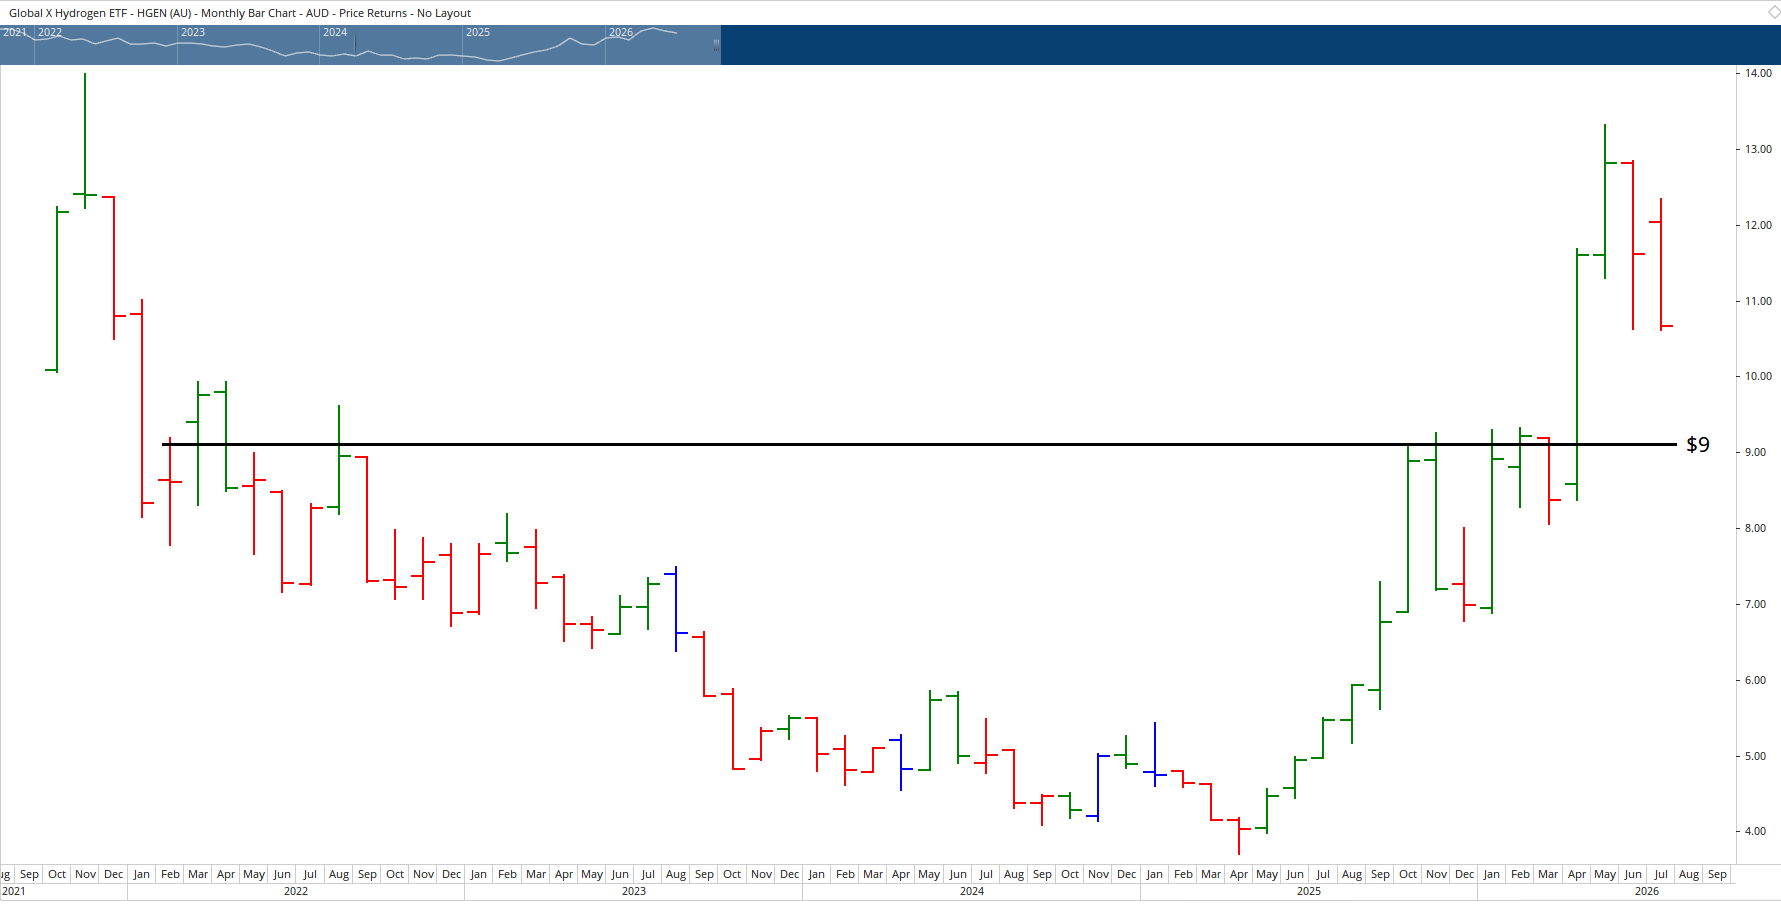1781x905 pixels.
Task: Select 2023 in the top navigator strip
Action: 193,32
